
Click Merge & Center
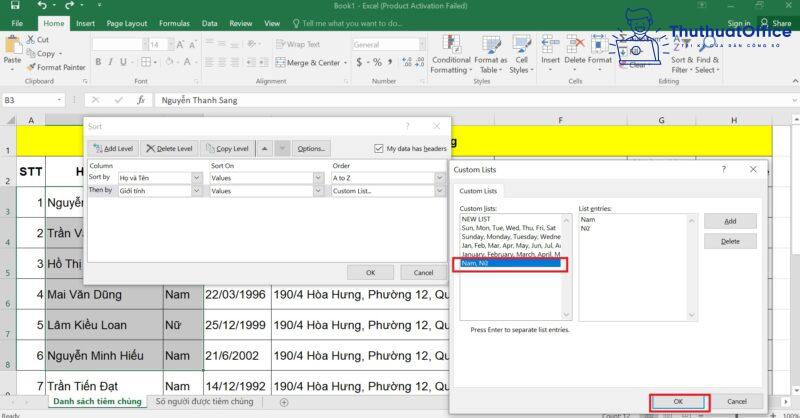(x=308, y=62)
